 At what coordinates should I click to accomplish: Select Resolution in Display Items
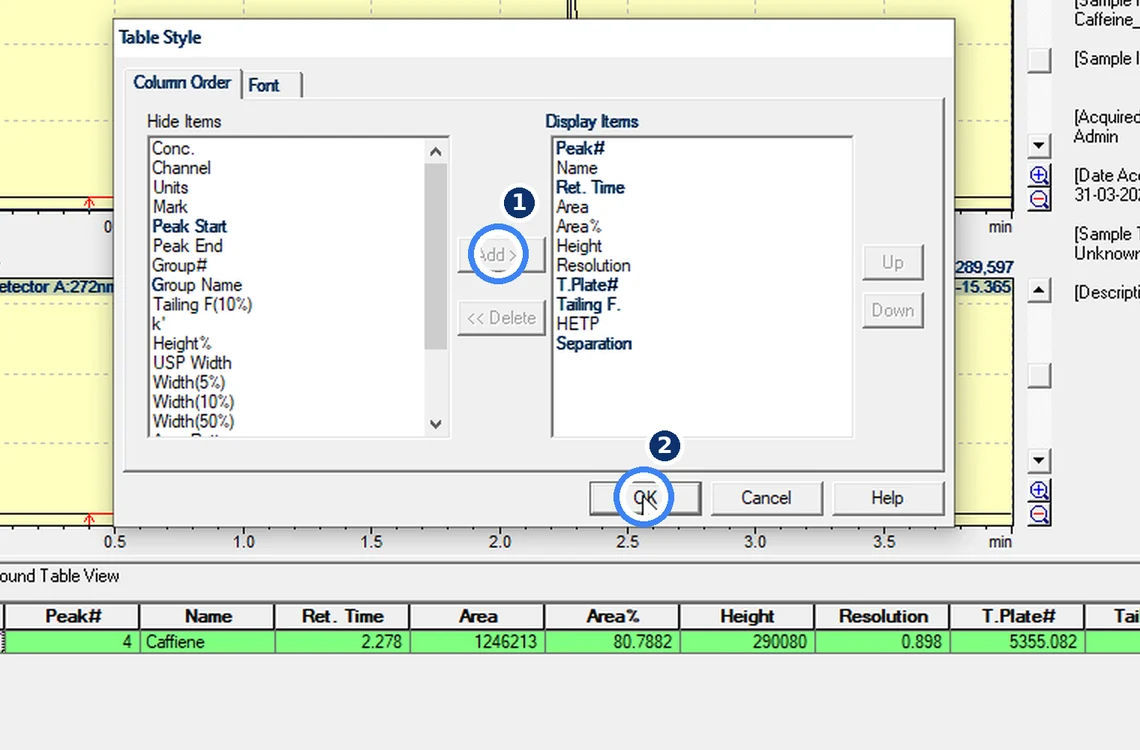click(593, 266)
